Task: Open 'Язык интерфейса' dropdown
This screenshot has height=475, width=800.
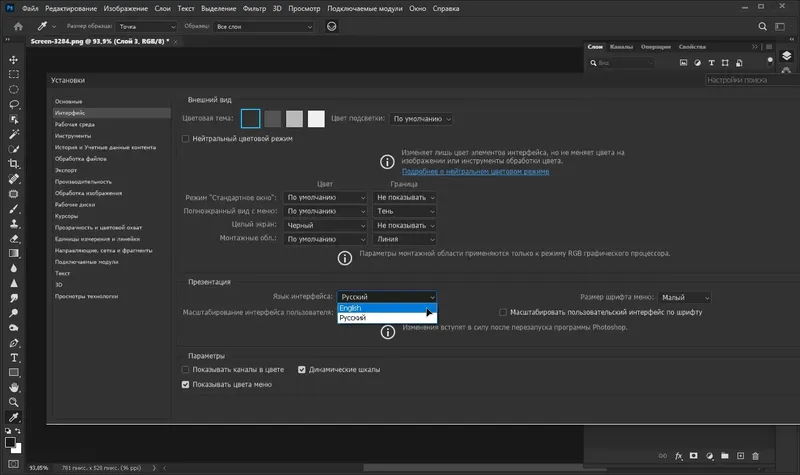Action: 387,297
